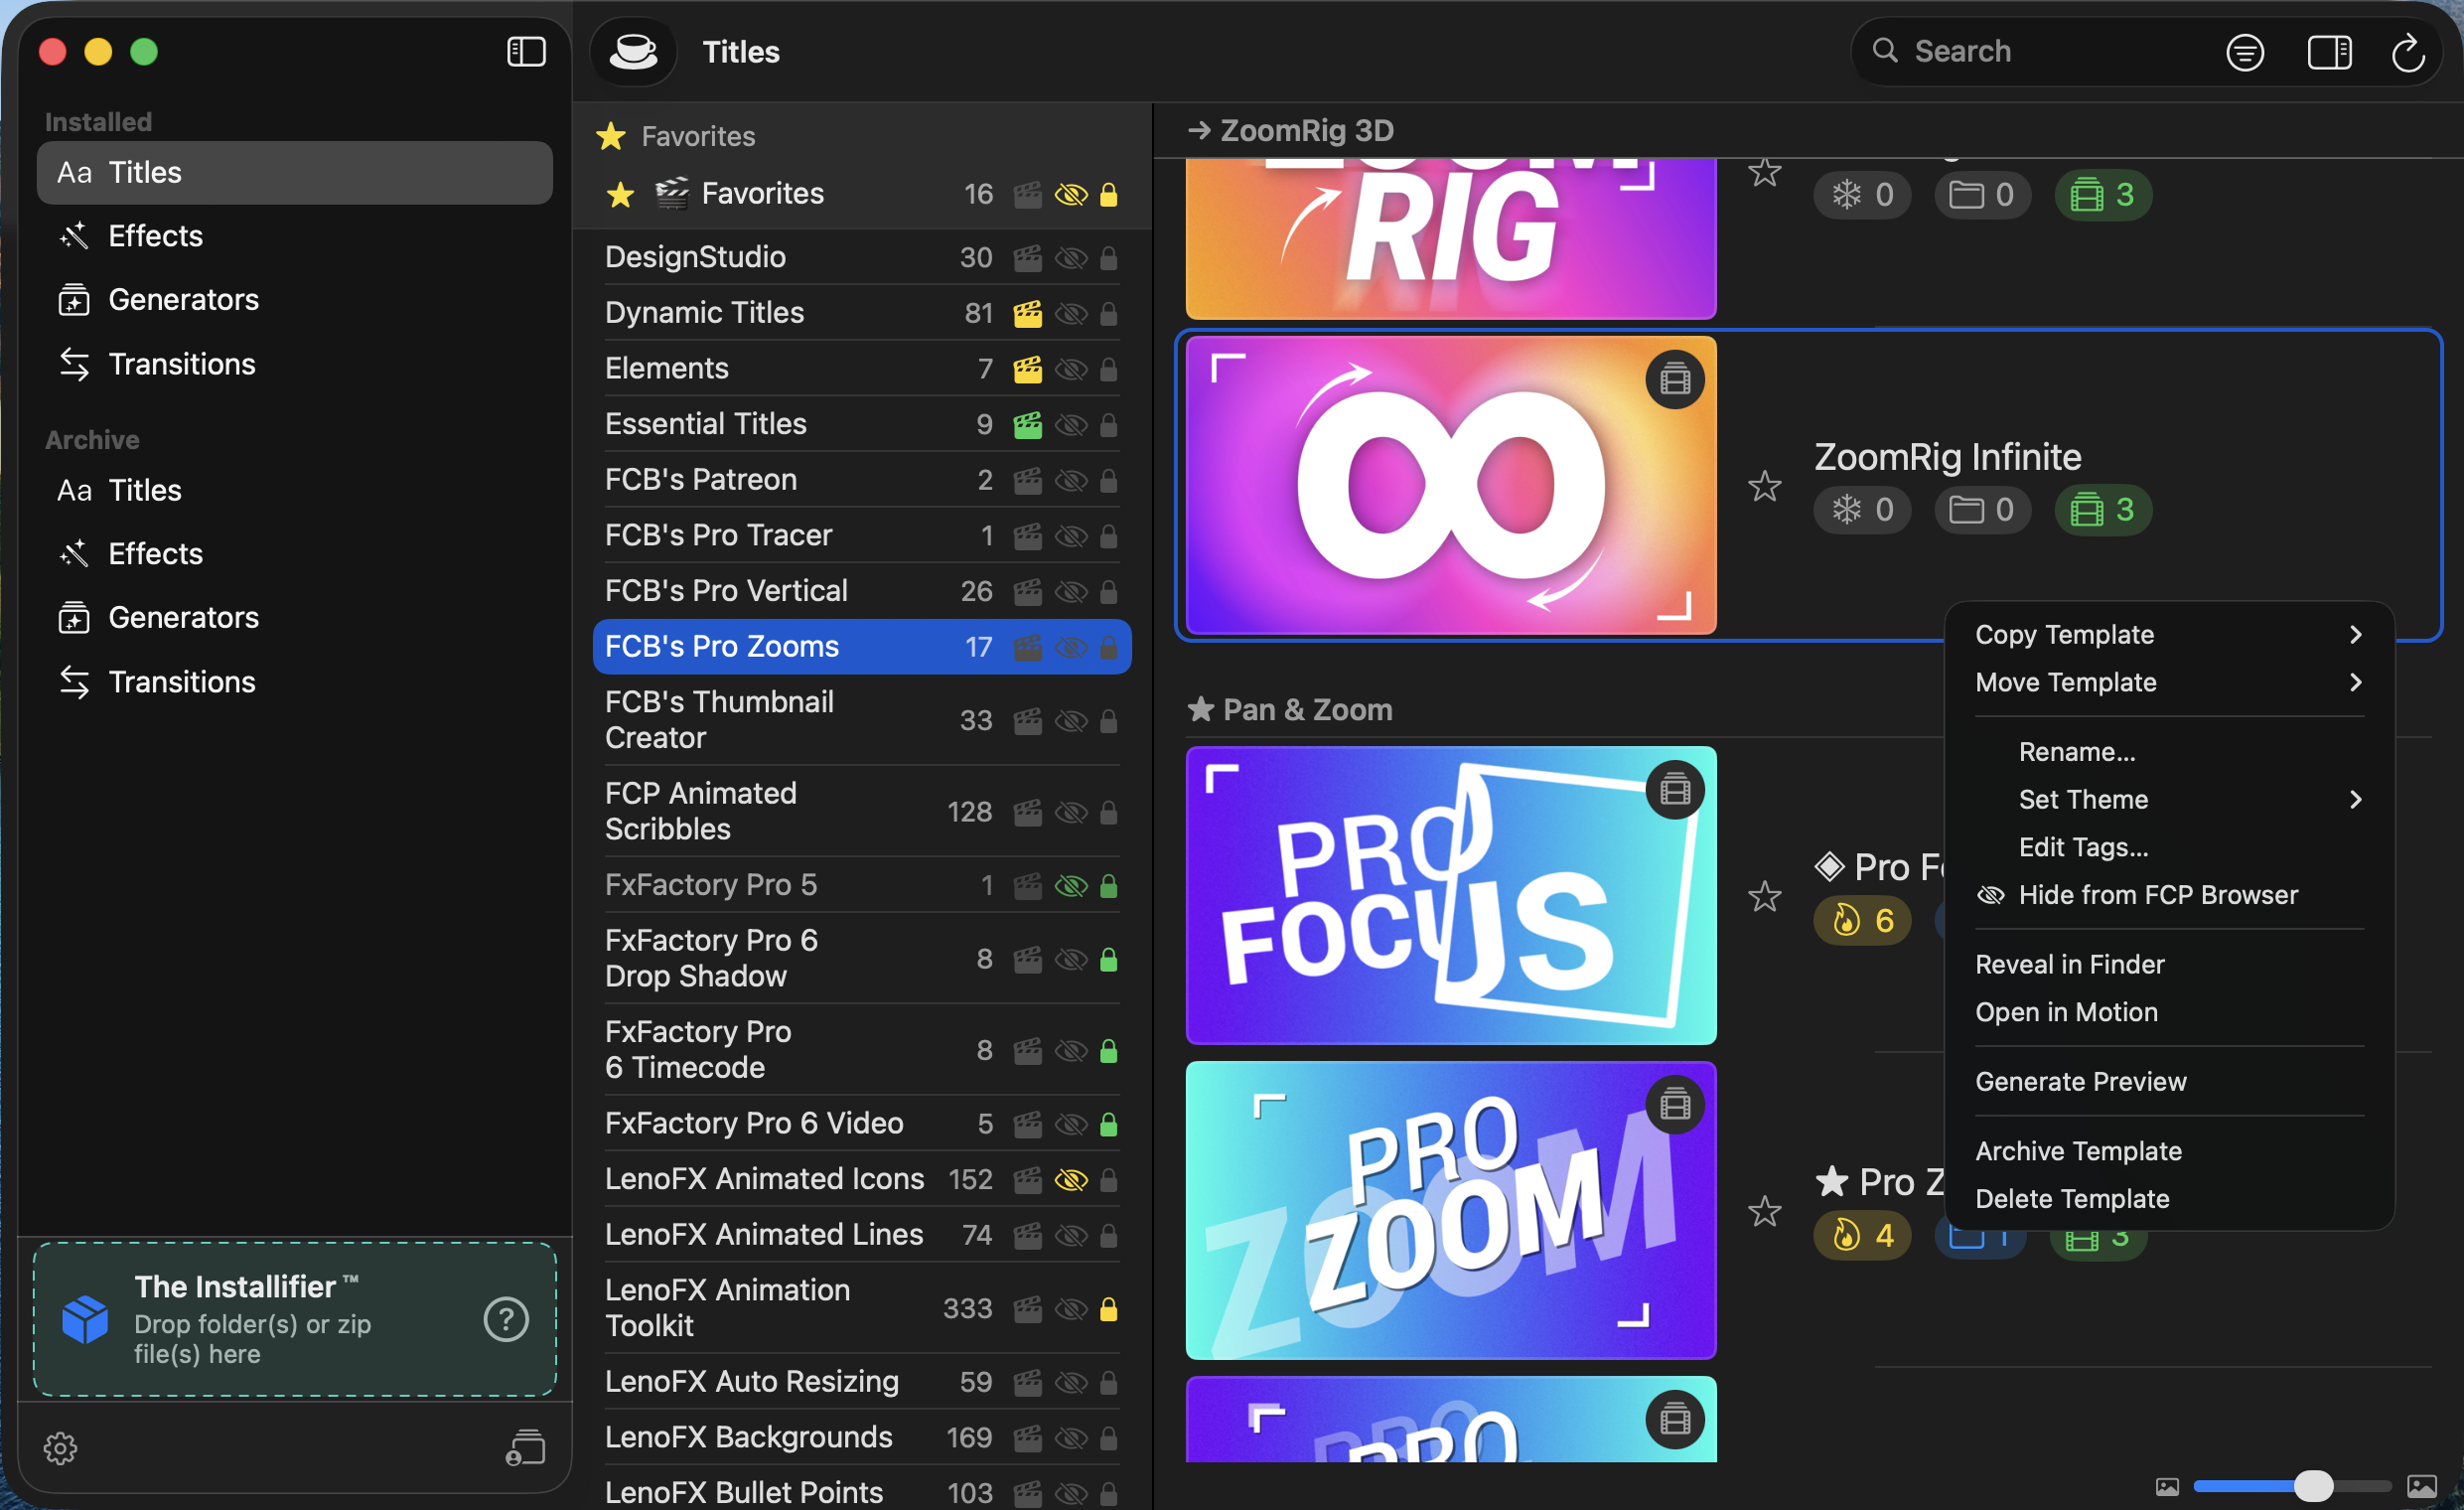The width and height of the screenshot is (2464, 1510).
Task: Click the Installifier help question mark
Action: coord(506,1319)
